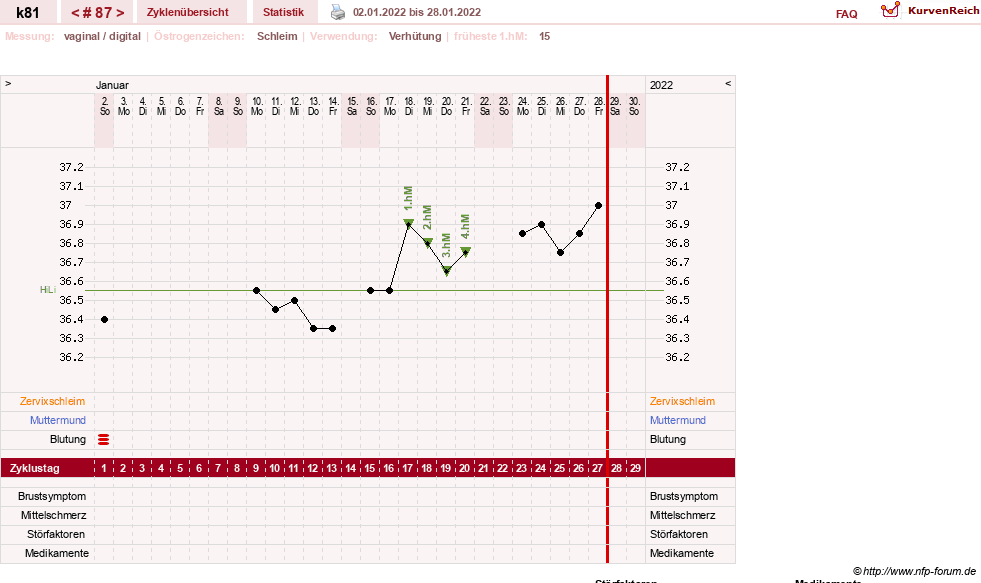Click the left 37.2 axis label

(x=71, y=167)
